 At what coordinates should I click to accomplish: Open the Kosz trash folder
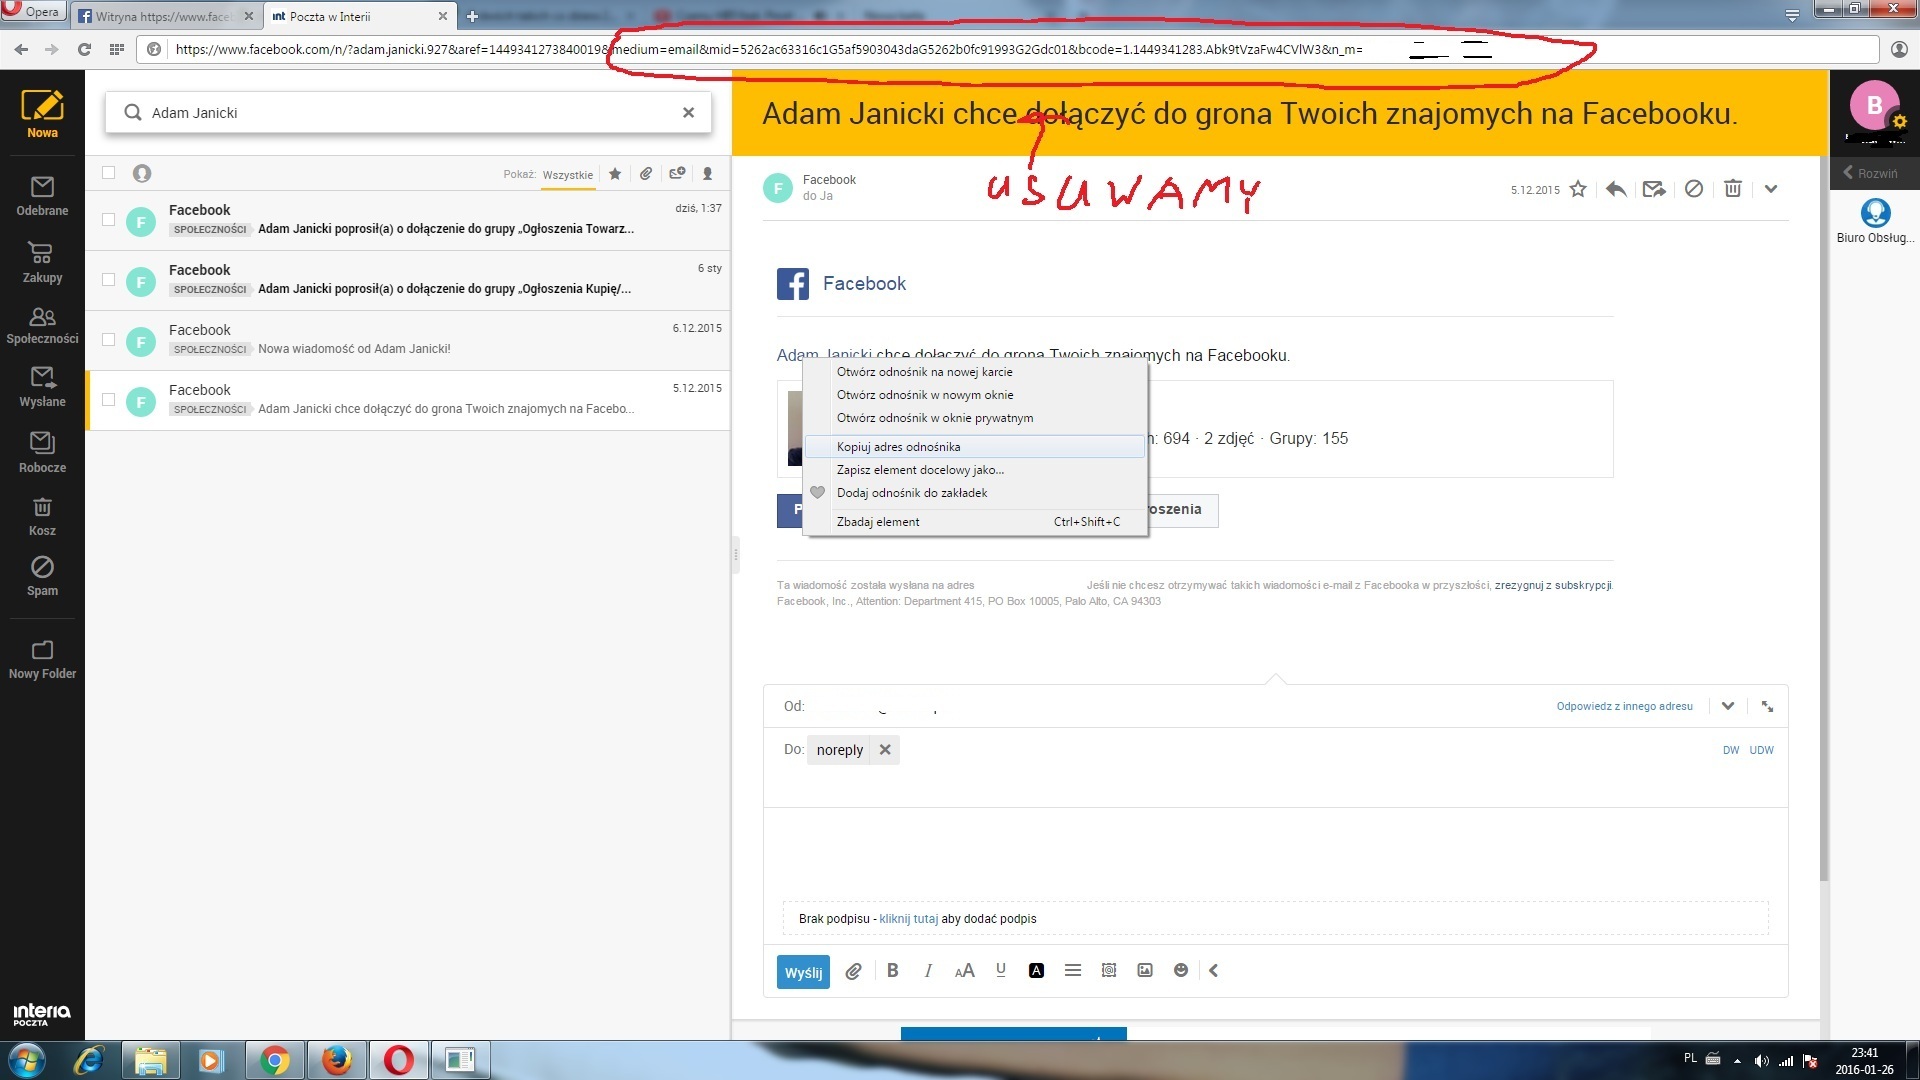click(42, 517)
